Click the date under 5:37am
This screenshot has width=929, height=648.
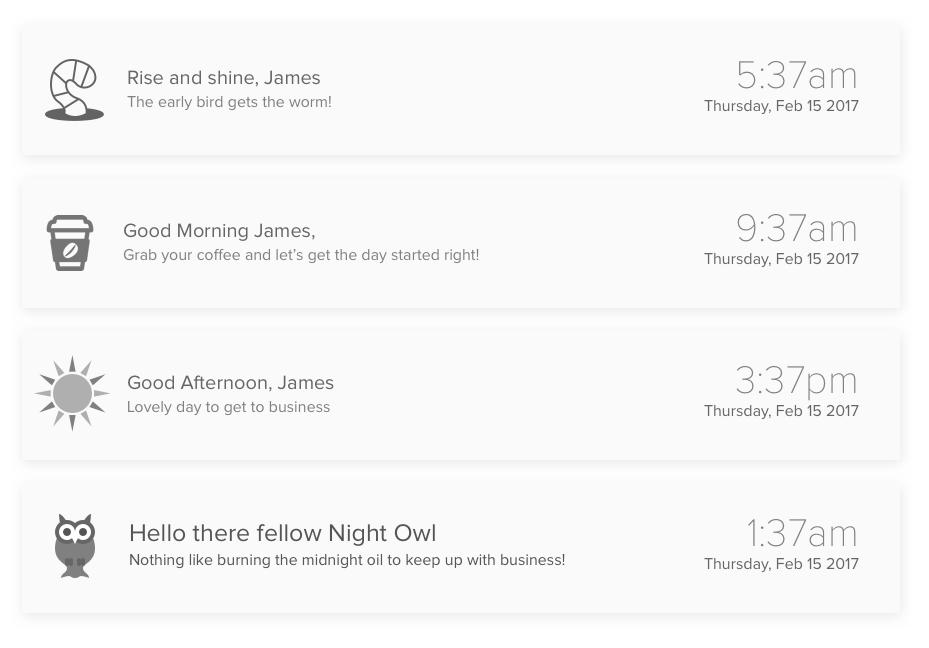tap(781, 106)
